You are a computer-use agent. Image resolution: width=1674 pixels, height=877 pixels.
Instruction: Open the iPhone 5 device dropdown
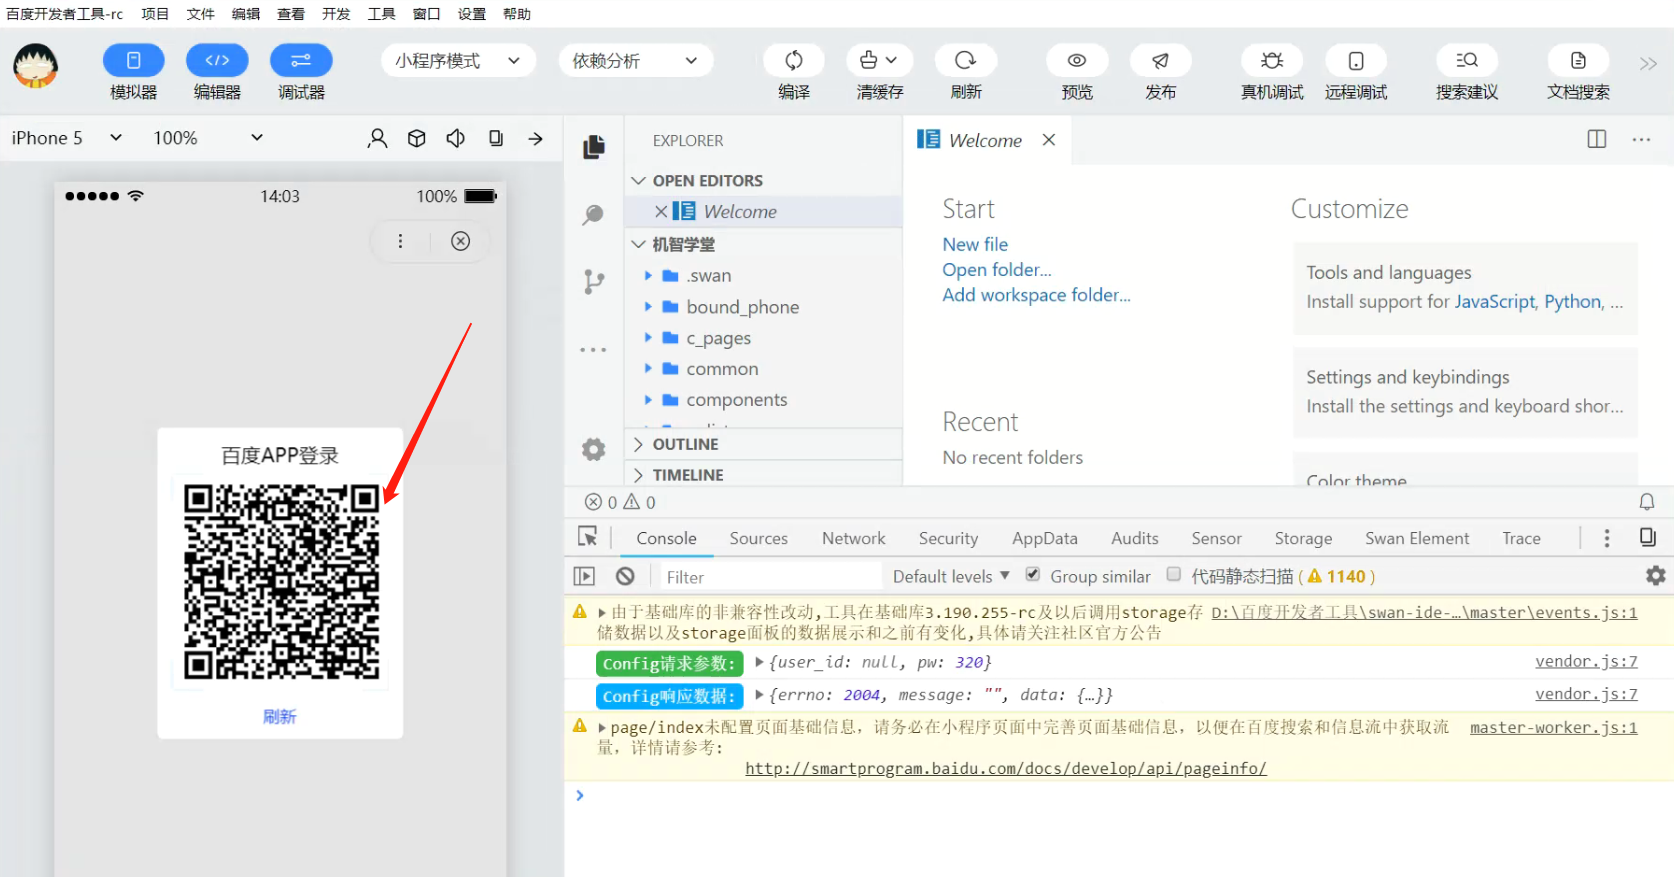[x=66, y=138]
